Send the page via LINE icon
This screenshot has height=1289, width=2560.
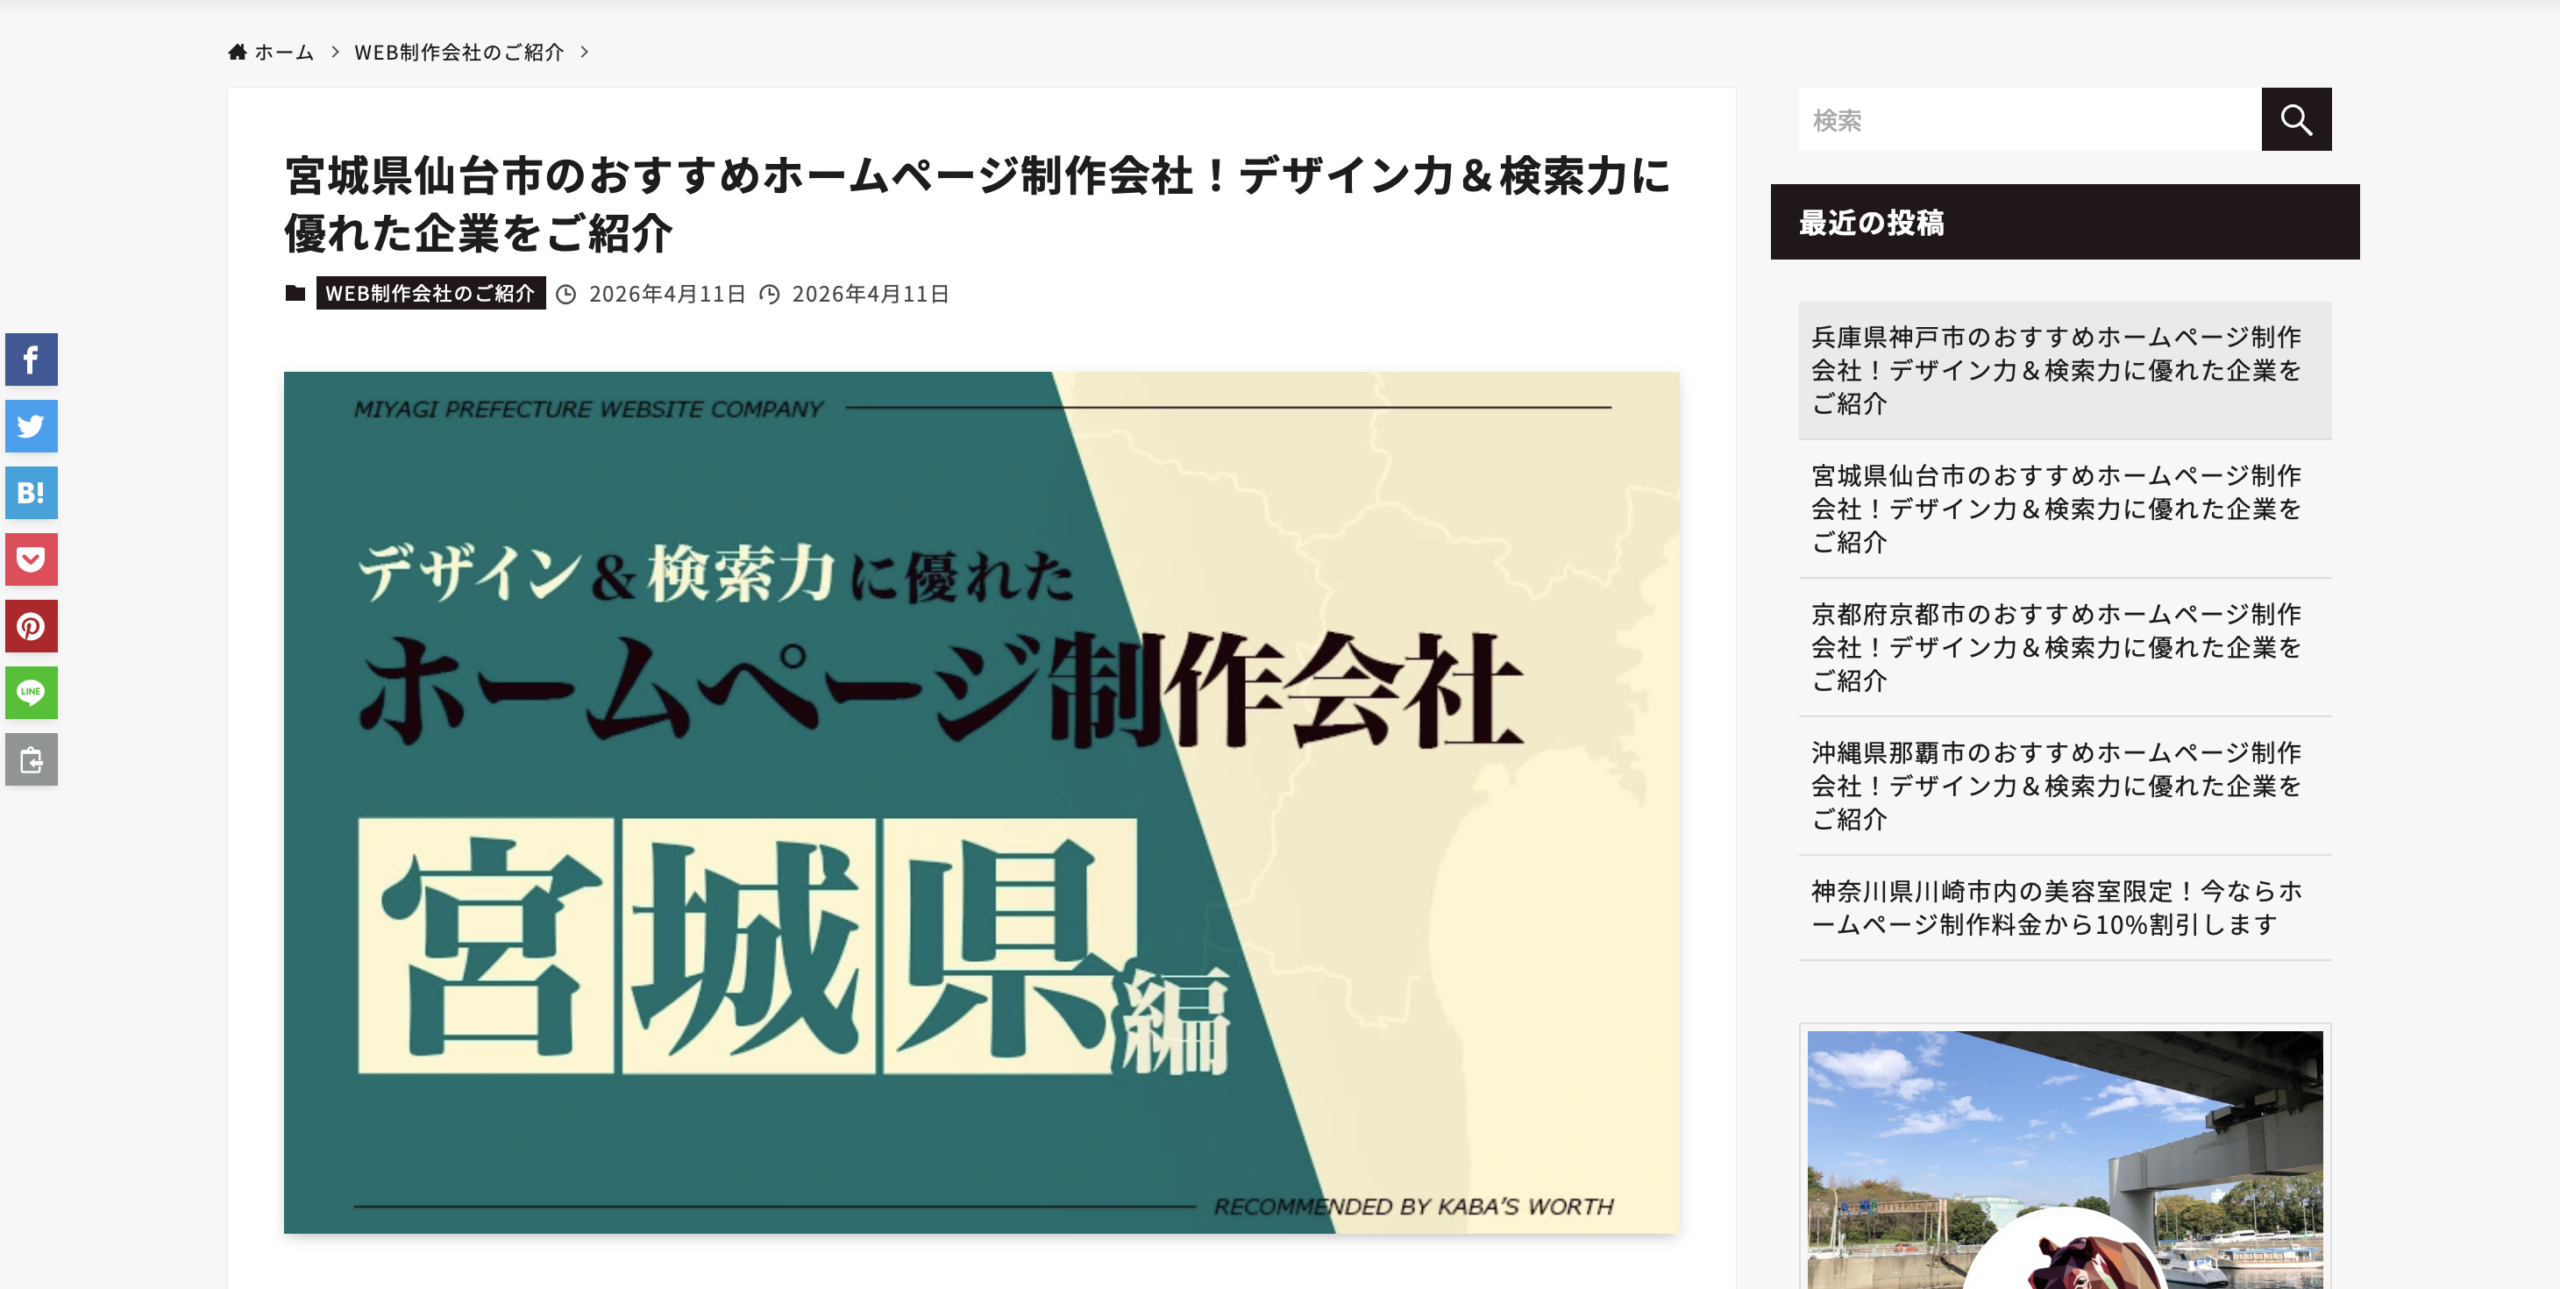click(x=31, y=692)
